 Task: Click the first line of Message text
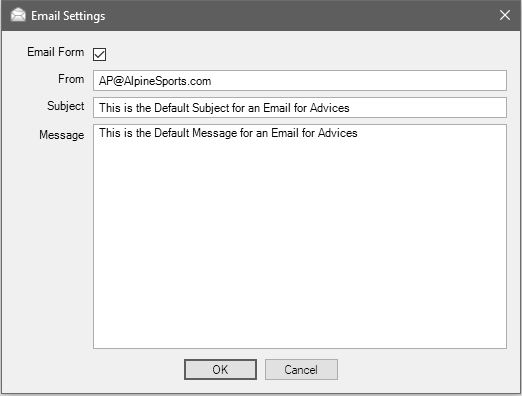coord(228,133)
